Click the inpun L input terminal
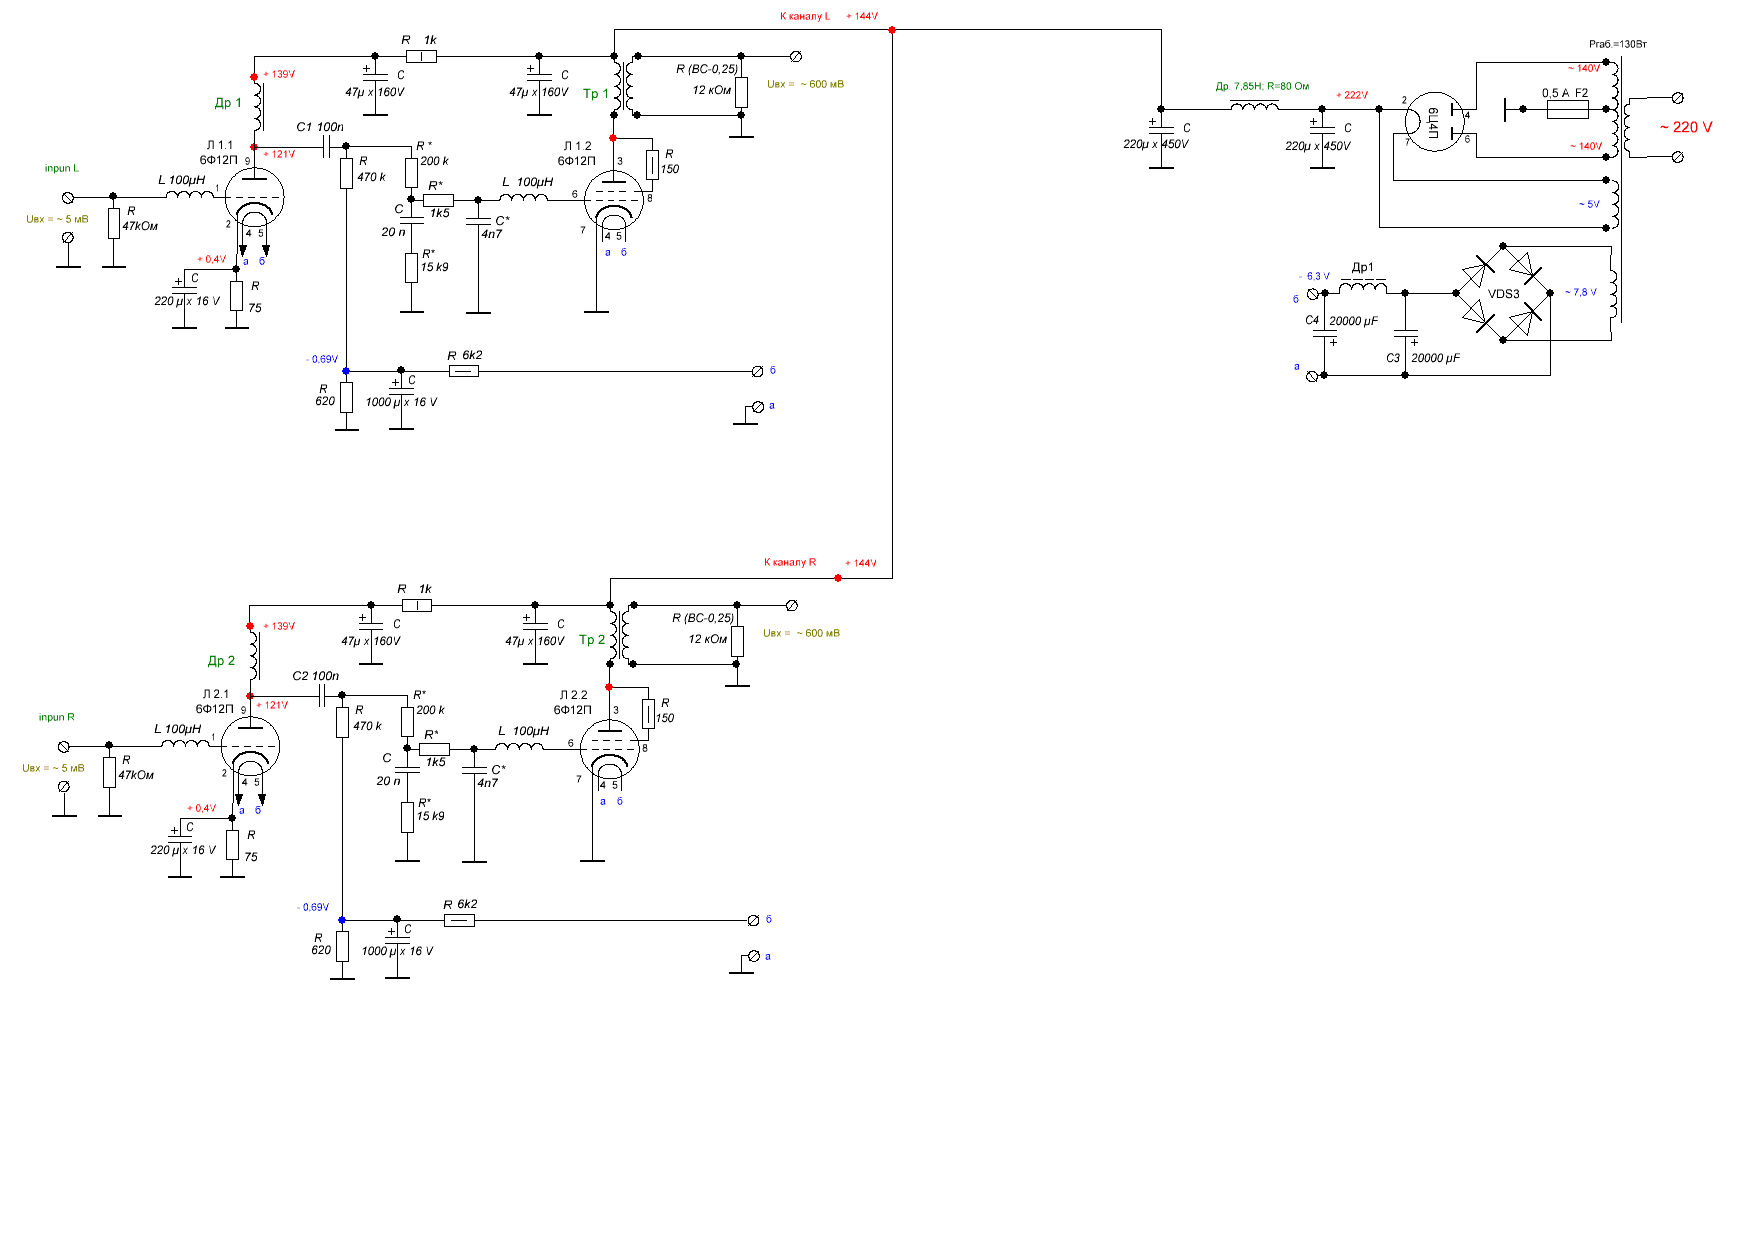The image size is (1754, 1240). [x=68, y=197]
